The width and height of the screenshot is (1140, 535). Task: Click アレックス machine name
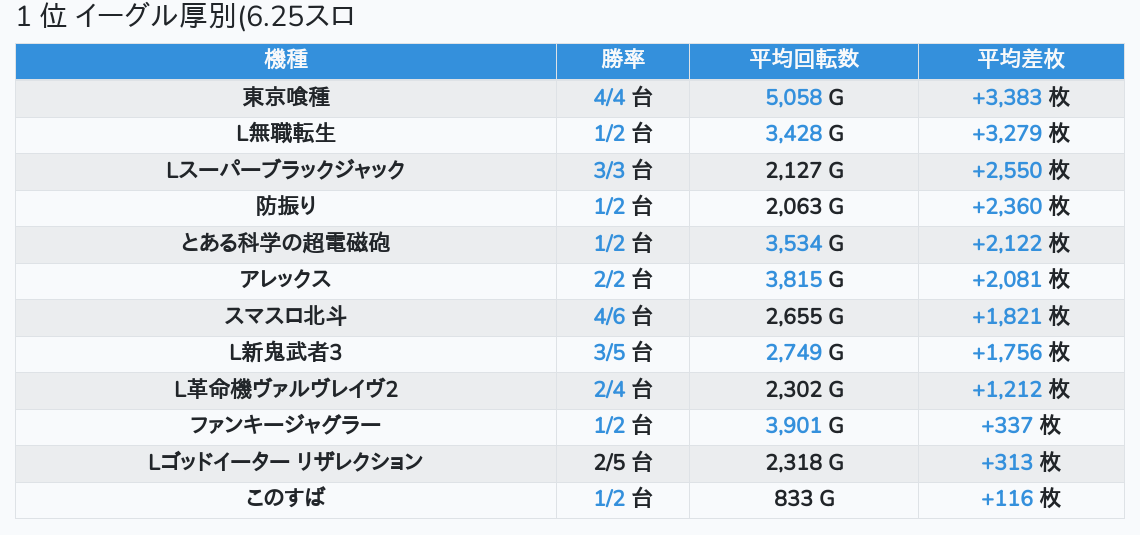(x=286, y=280)
